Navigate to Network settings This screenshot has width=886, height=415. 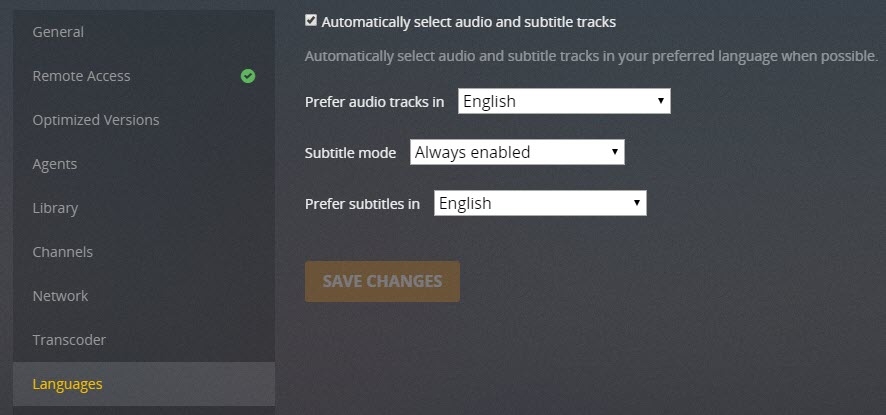tap(60, 296)
